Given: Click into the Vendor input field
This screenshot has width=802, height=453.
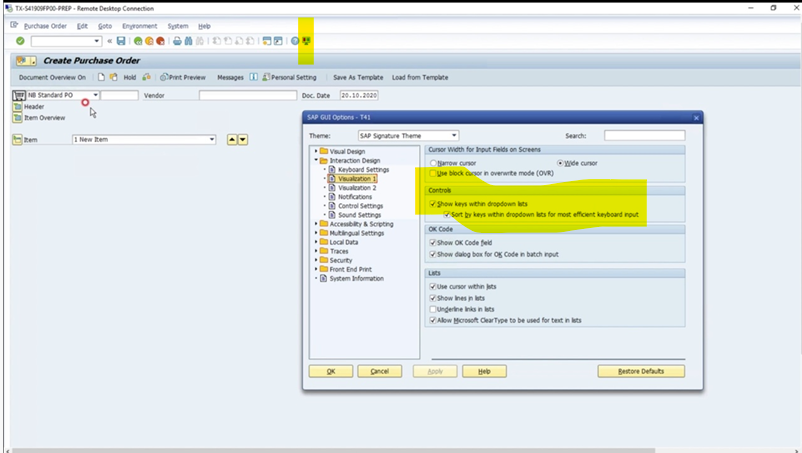Looking at the screenshot, I should [x=248, y=96].
